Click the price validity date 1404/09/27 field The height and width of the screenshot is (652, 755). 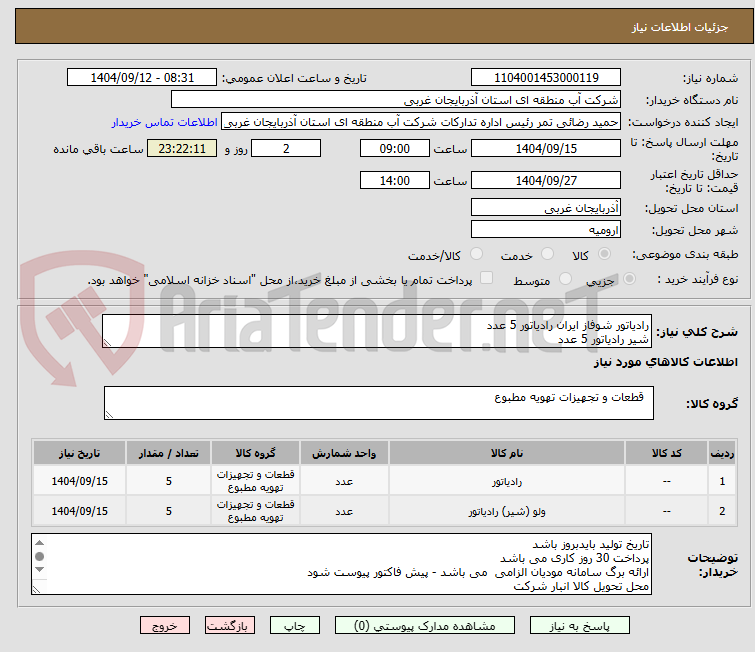tap(546, 180)
